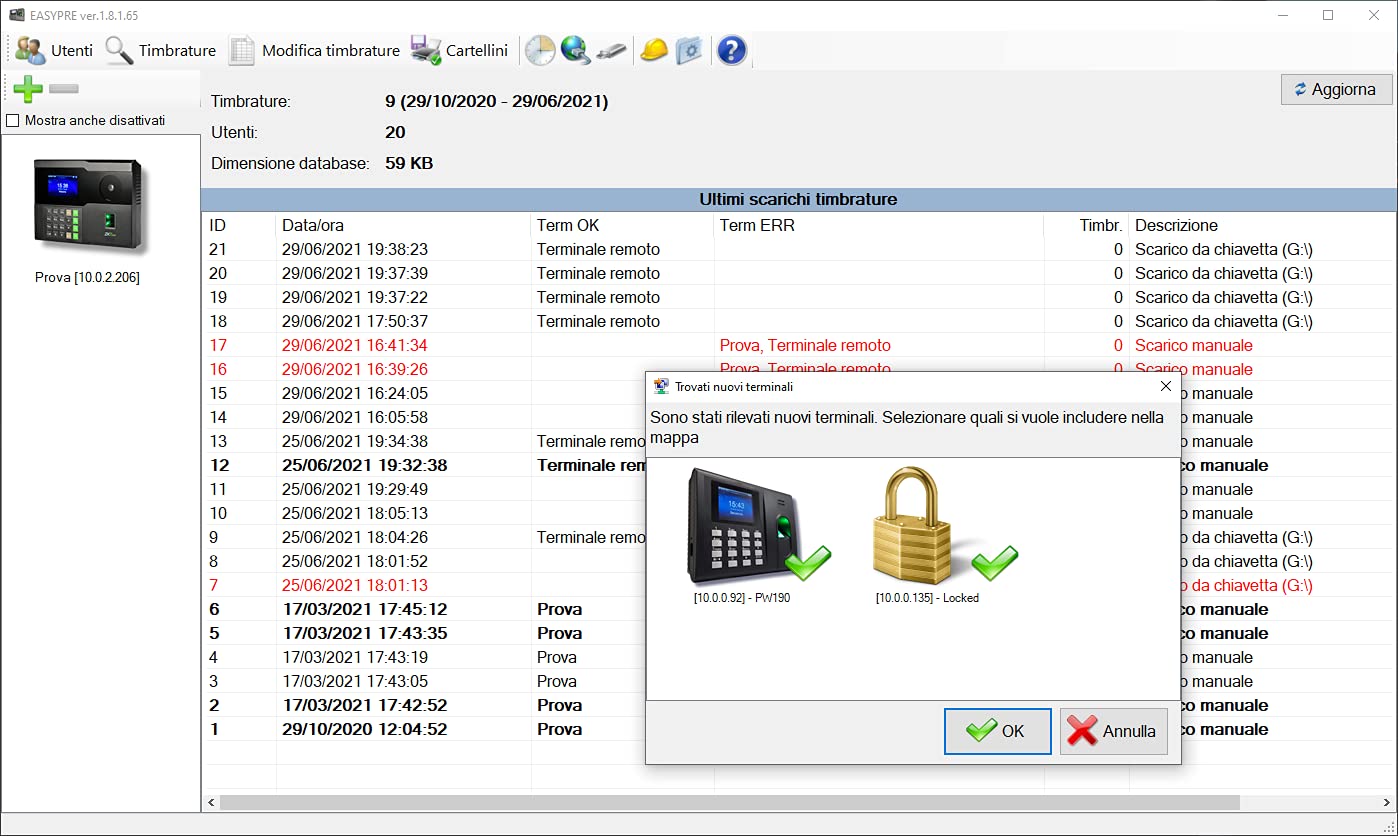This screenshot has width=1398, height=836.
Task: Open Modifica timbrature toolbar item
Action: click(314, 50)
